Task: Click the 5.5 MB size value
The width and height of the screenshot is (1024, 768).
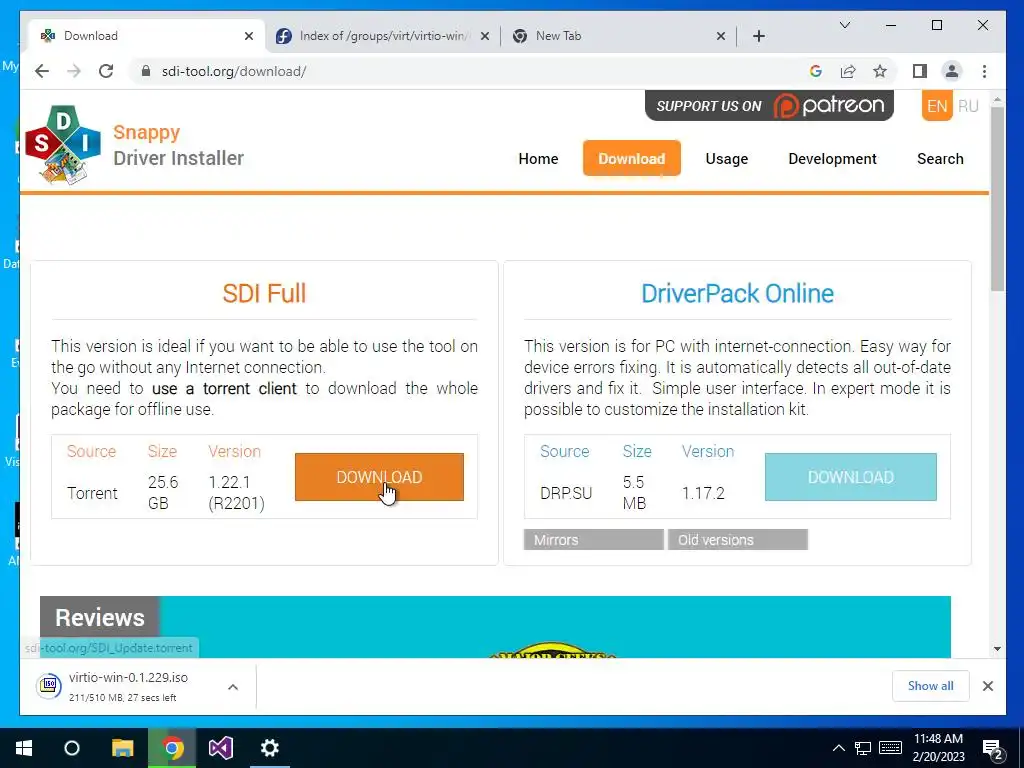Action: pyautogui.click(x=633, y=493)
